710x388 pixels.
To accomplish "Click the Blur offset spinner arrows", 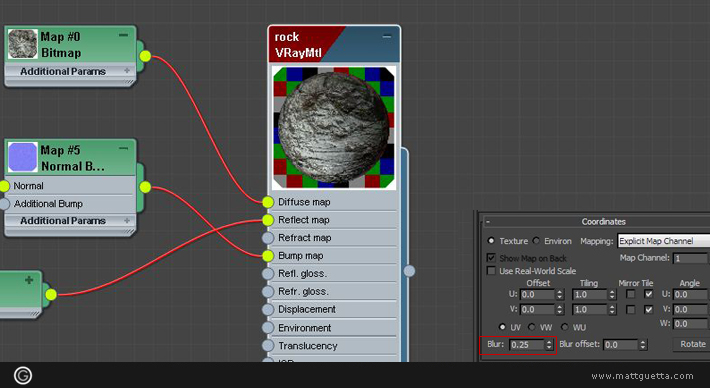I will pyautogui.click(x=643, y=345).
